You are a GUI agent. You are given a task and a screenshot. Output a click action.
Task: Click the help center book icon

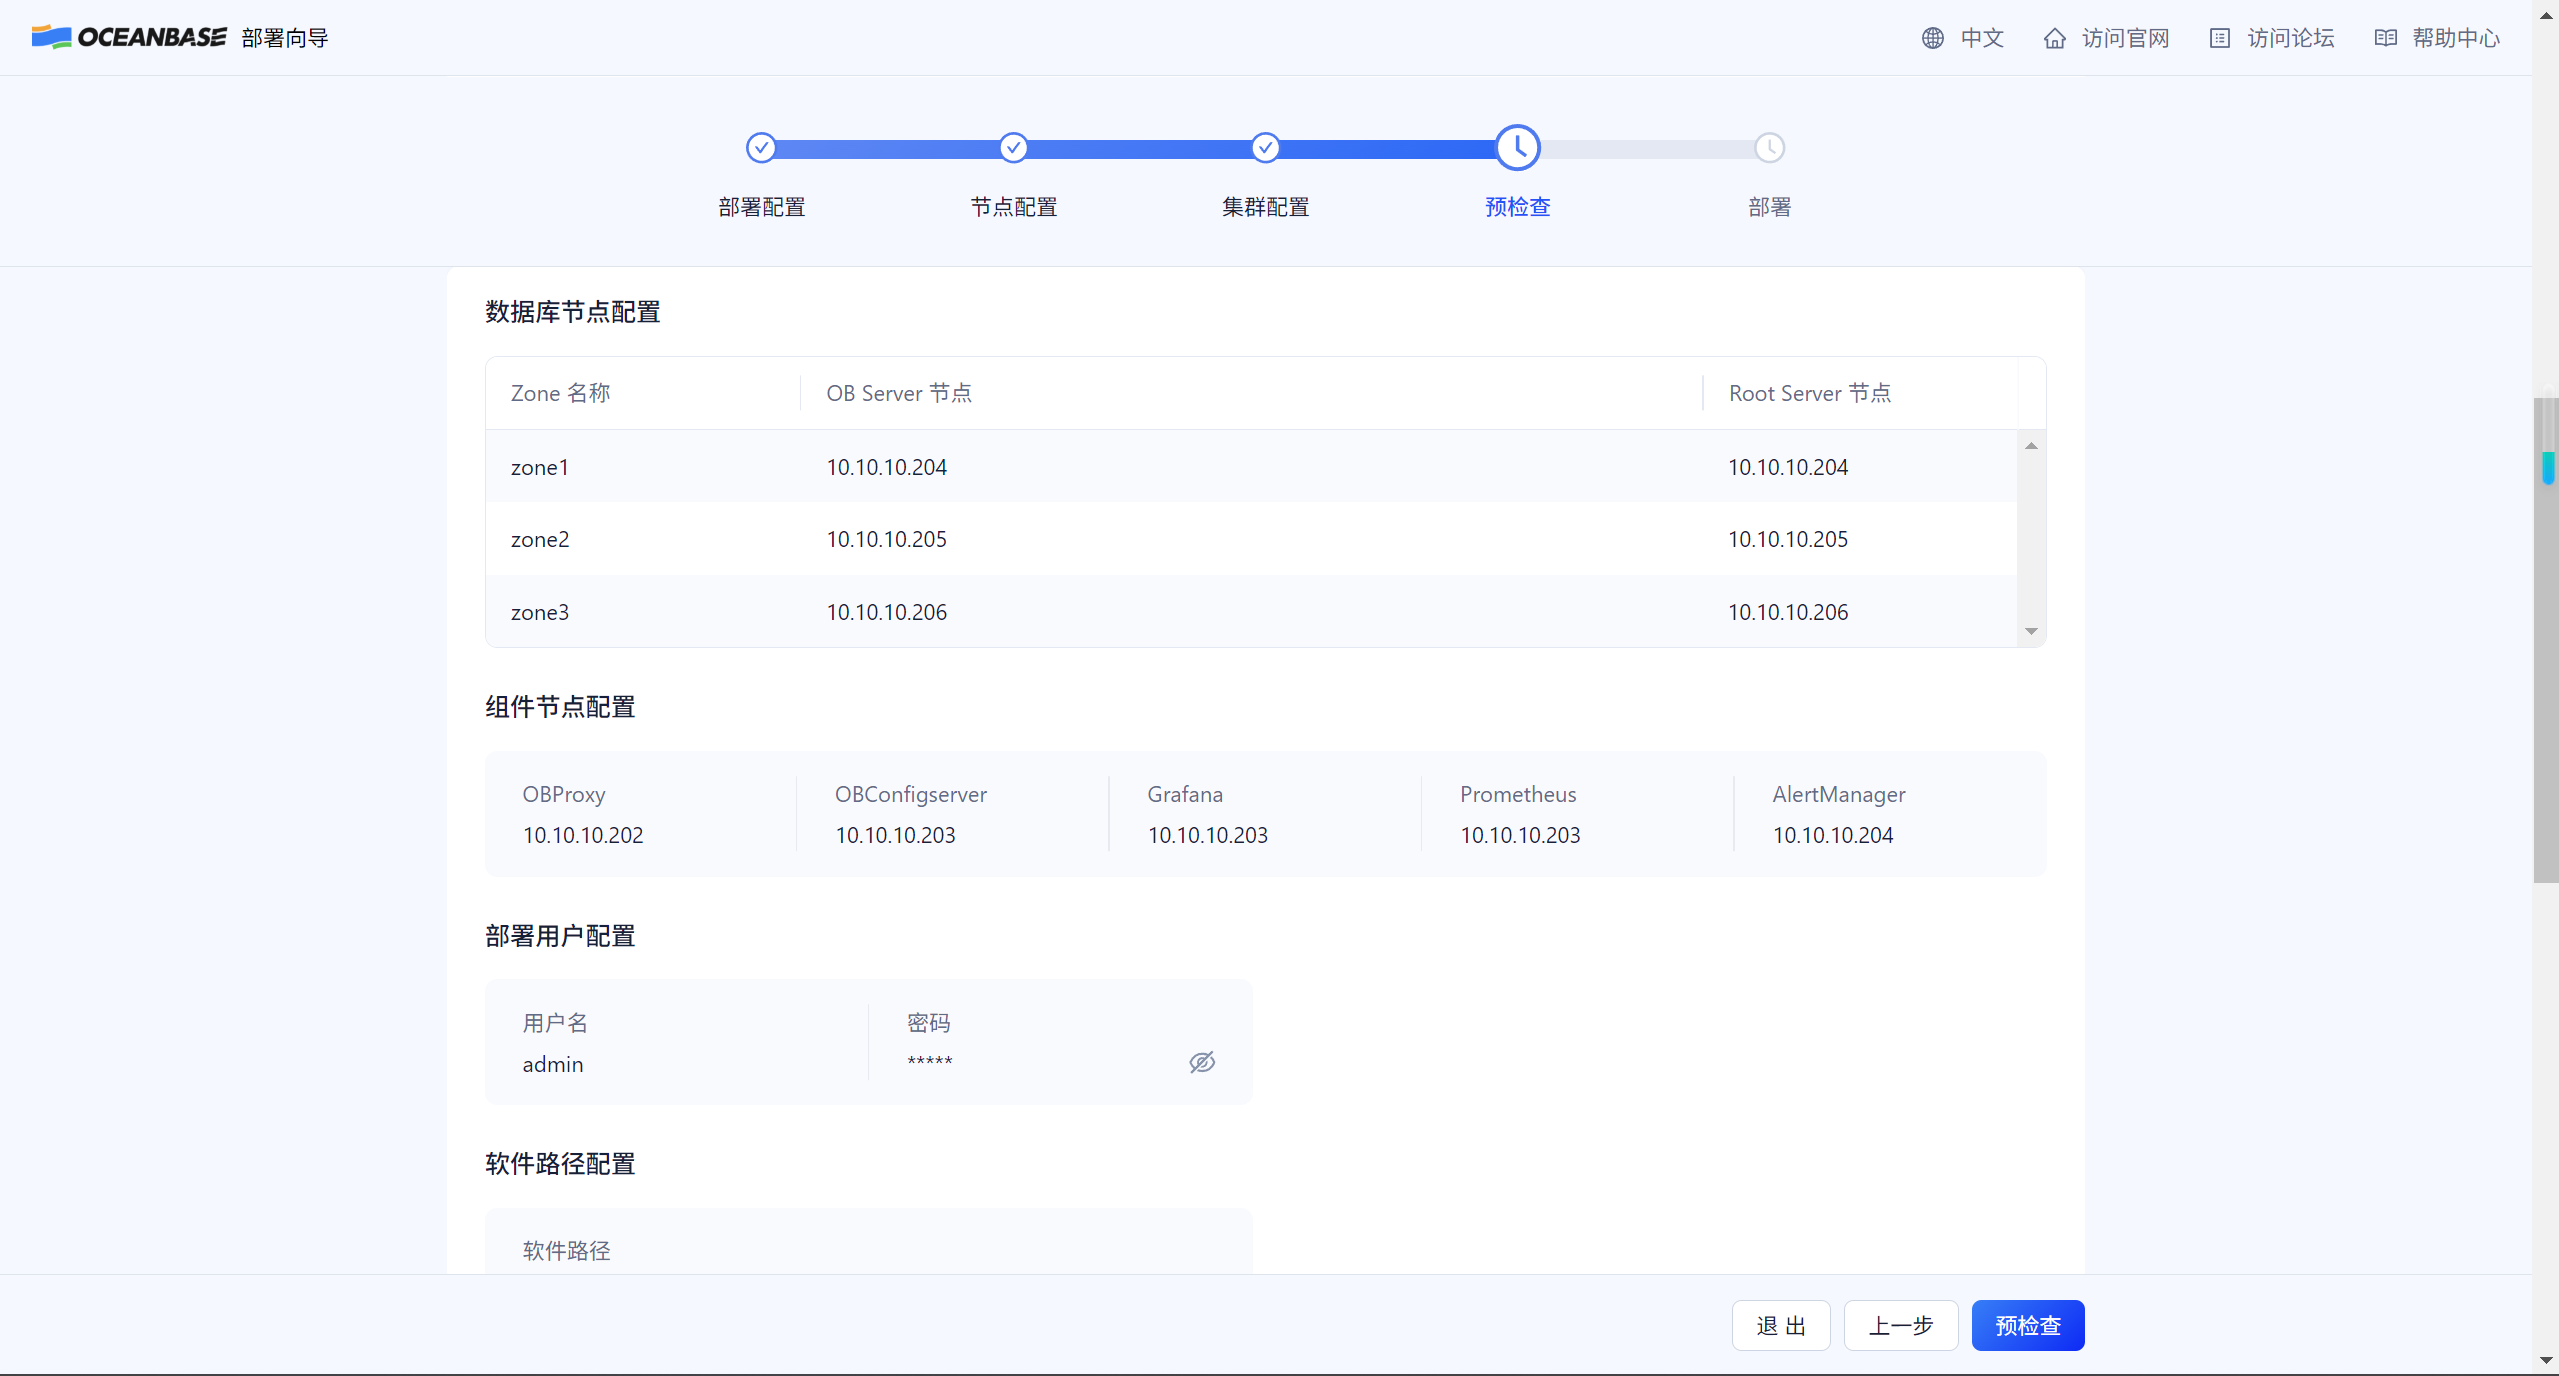(2385, 38)
